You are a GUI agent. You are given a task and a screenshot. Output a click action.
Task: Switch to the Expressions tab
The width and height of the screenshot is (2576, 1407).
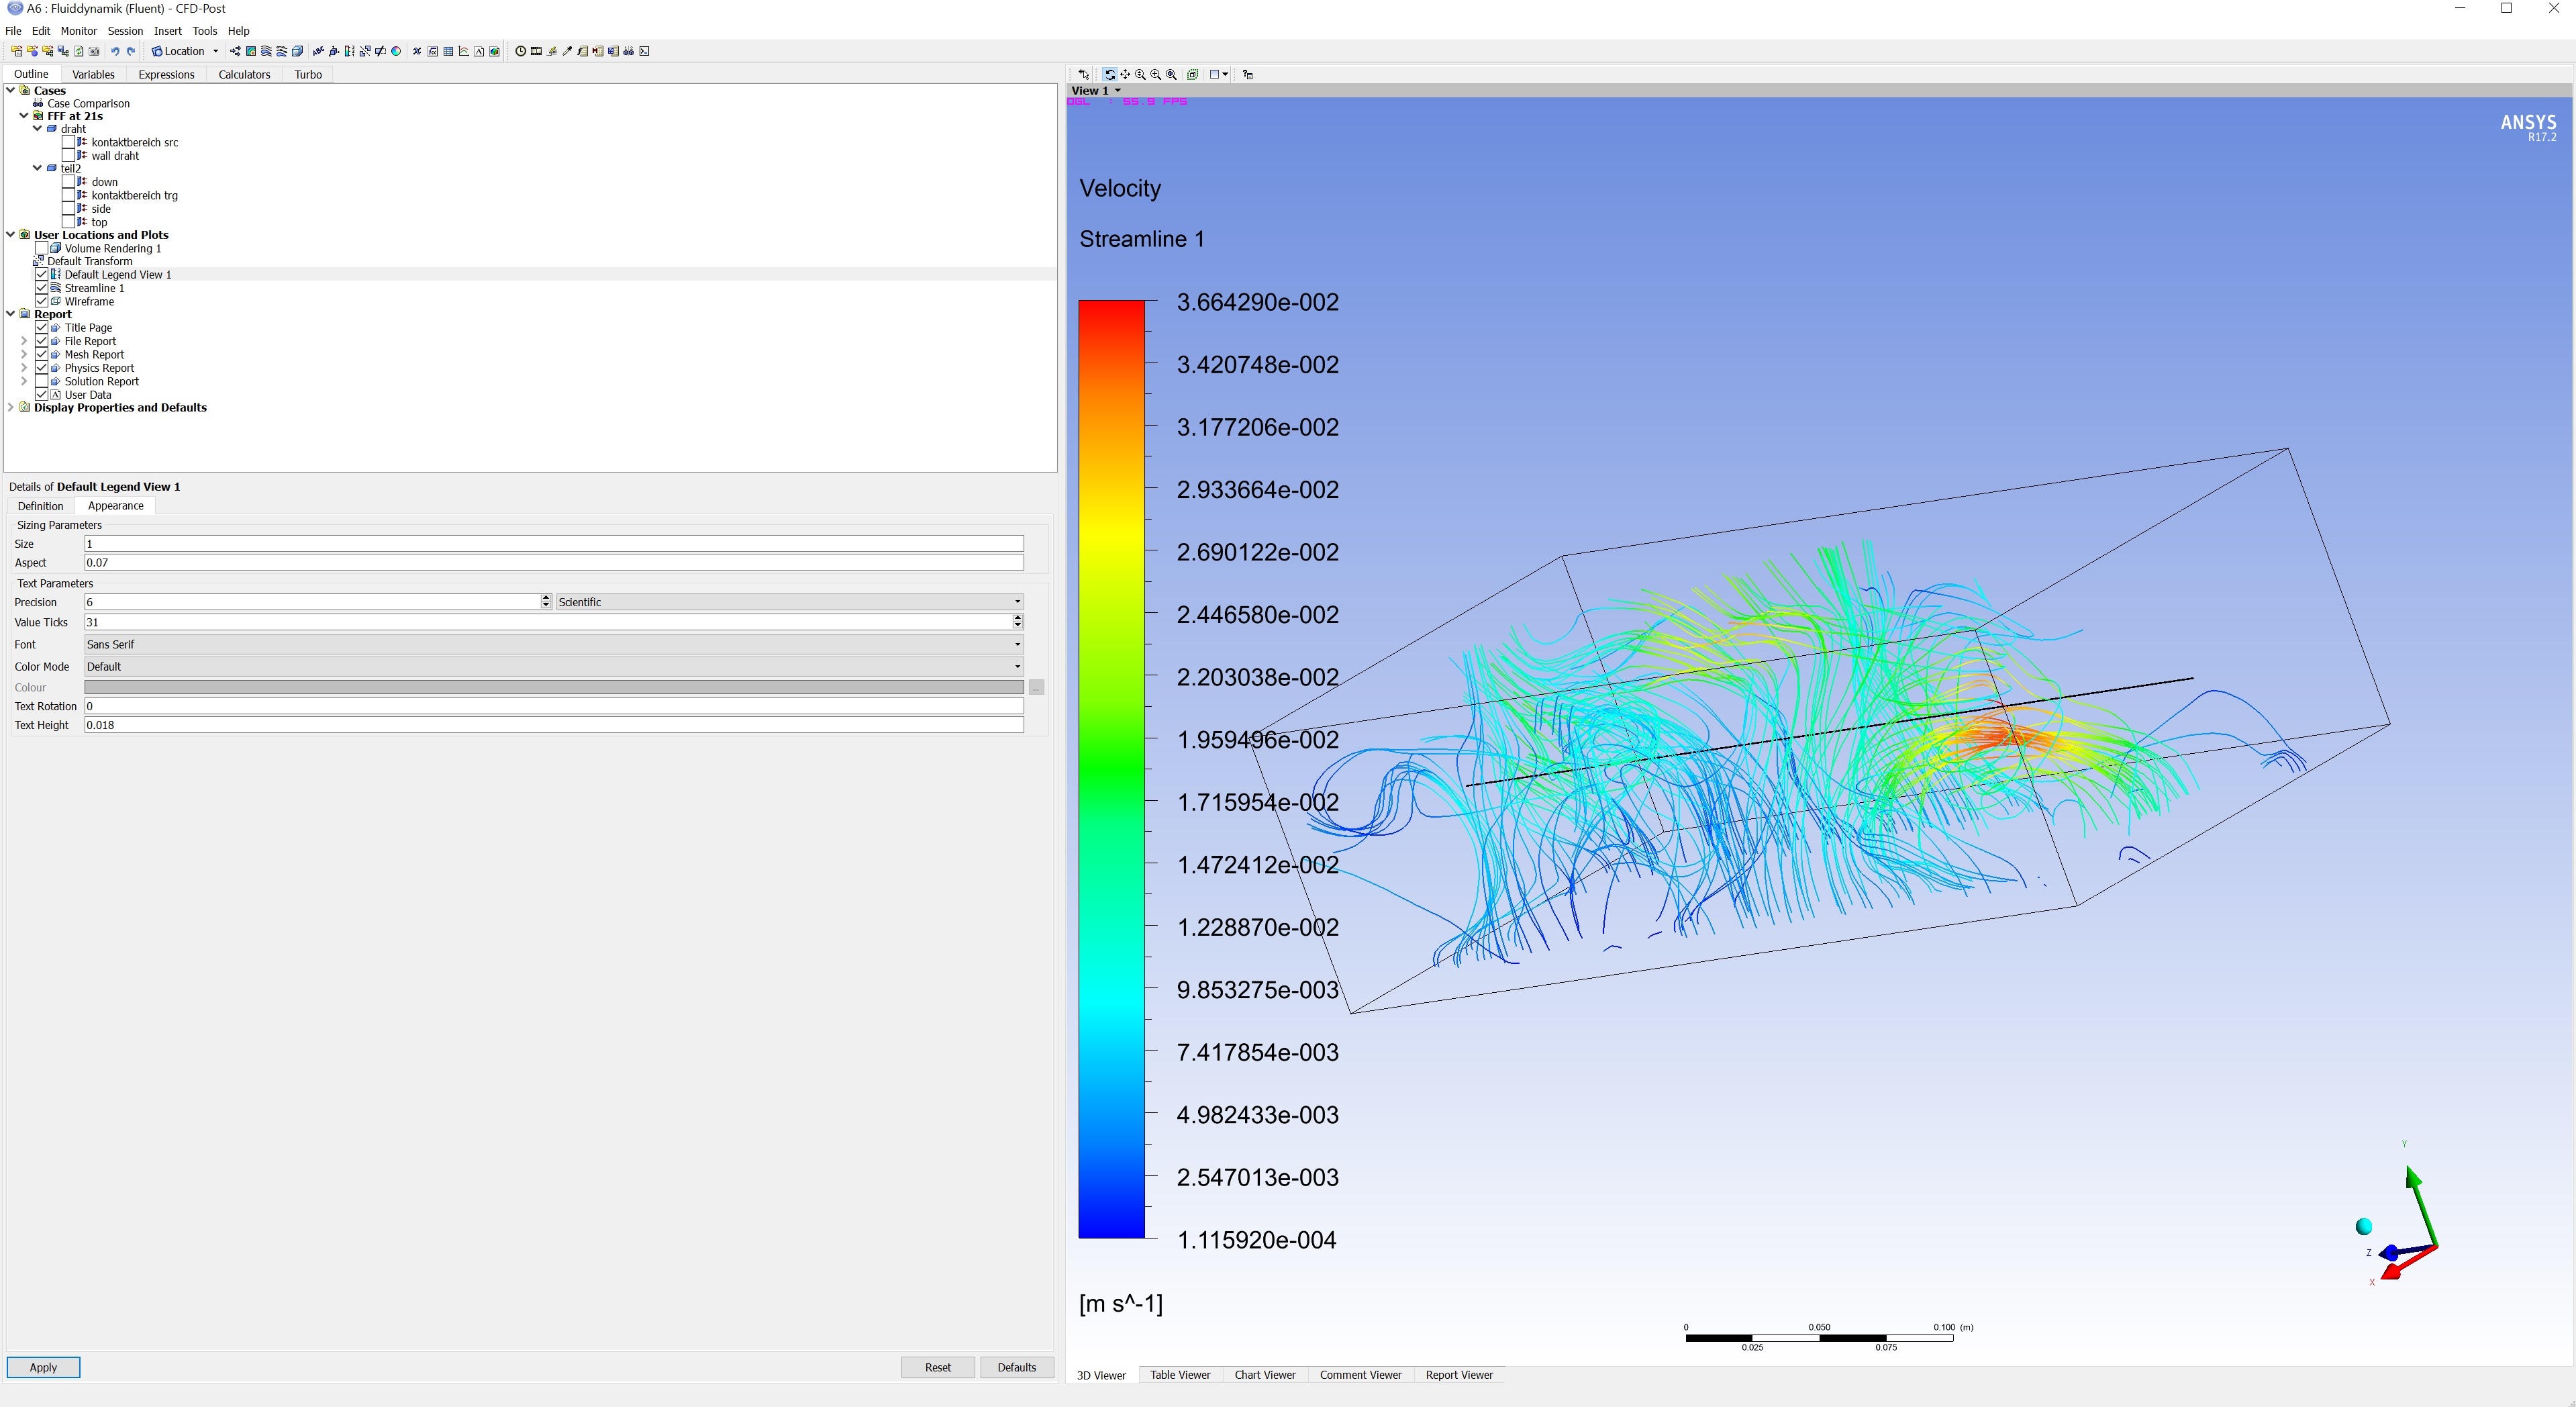coord(166,74)
